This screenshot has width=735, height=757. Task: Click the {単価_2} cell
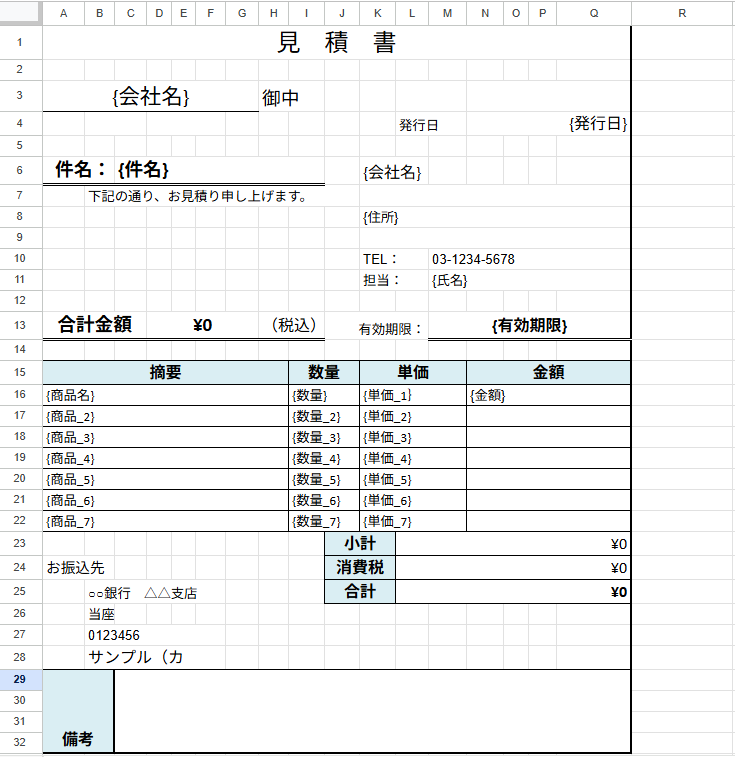click(413, 416)
